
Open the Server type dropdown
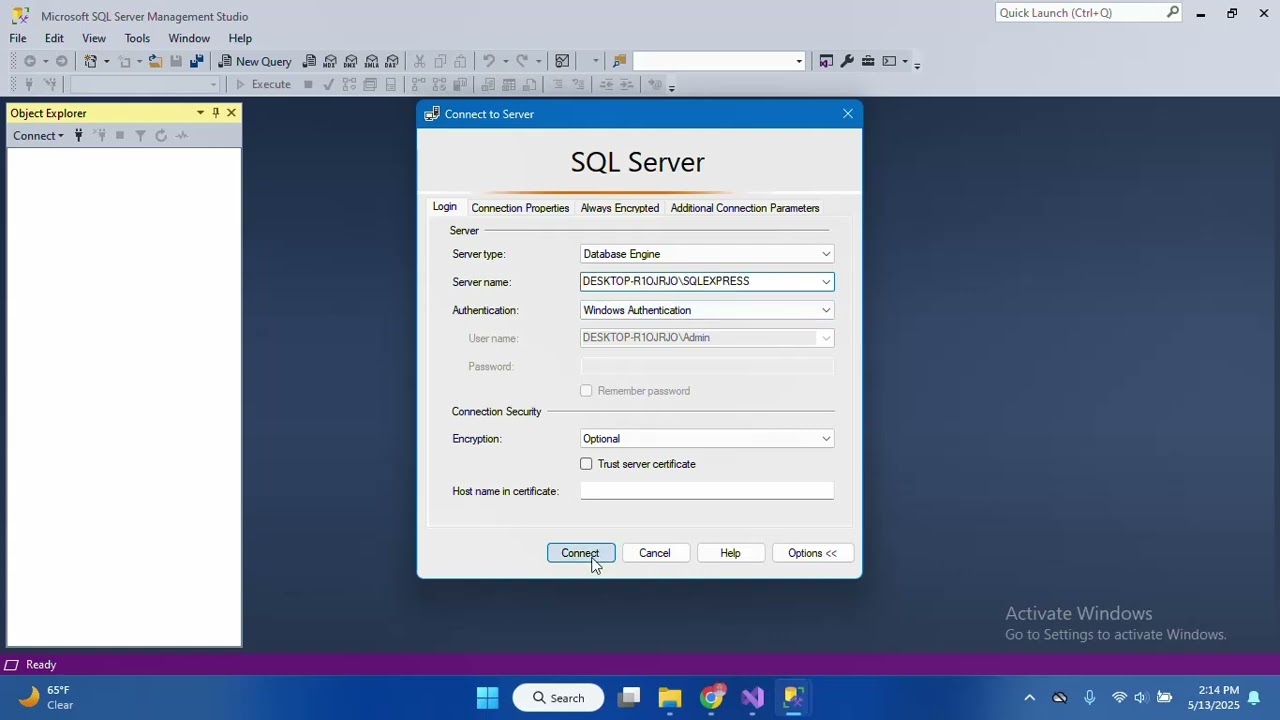pos(826,254)
